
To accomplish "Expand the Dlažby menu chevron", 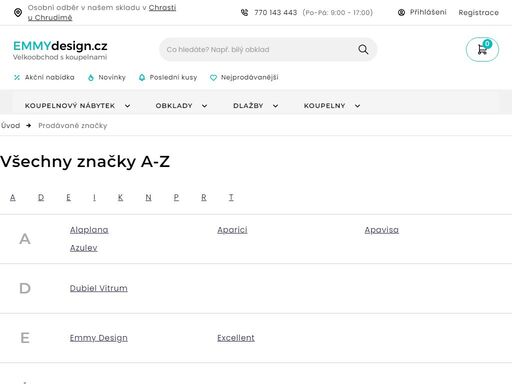I will (x=275, y=106).
